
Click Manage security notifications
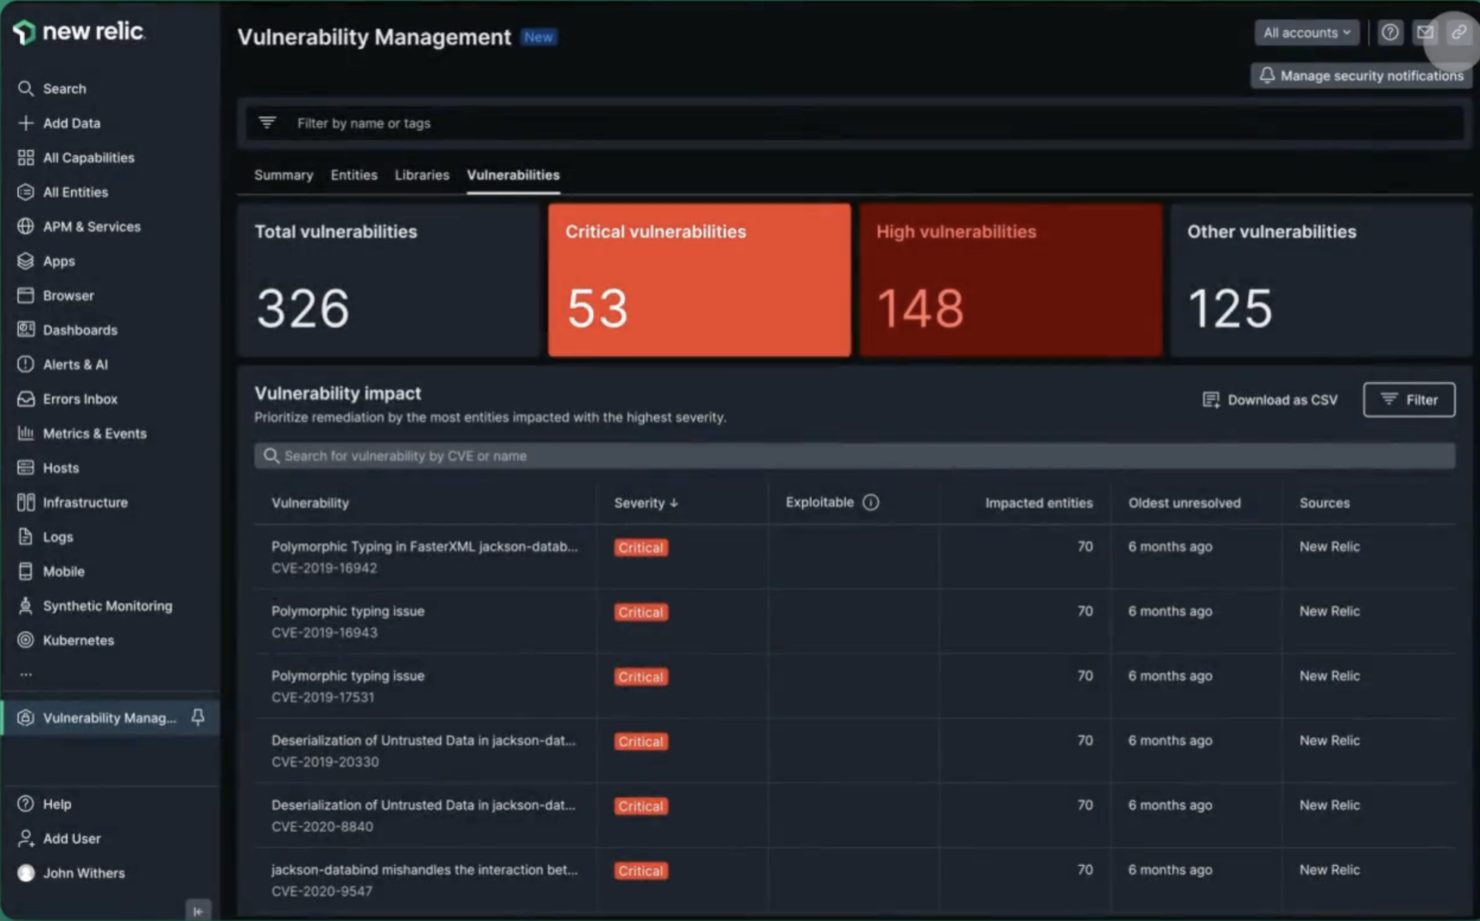click(x=1360, y=75)
